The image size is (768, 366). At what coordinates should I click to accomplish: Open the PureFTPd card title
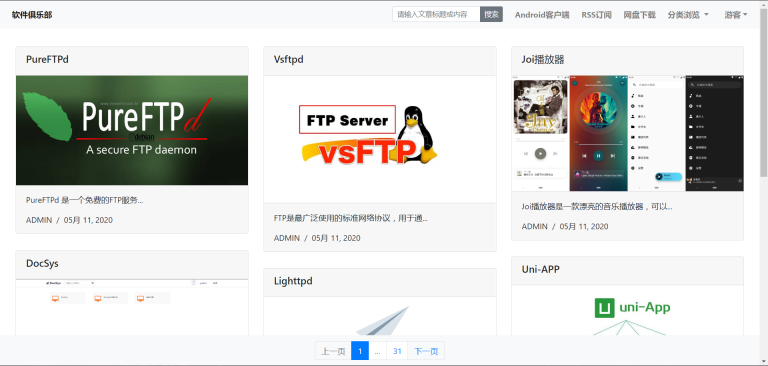pyautogui.click(x=47, y=60)
